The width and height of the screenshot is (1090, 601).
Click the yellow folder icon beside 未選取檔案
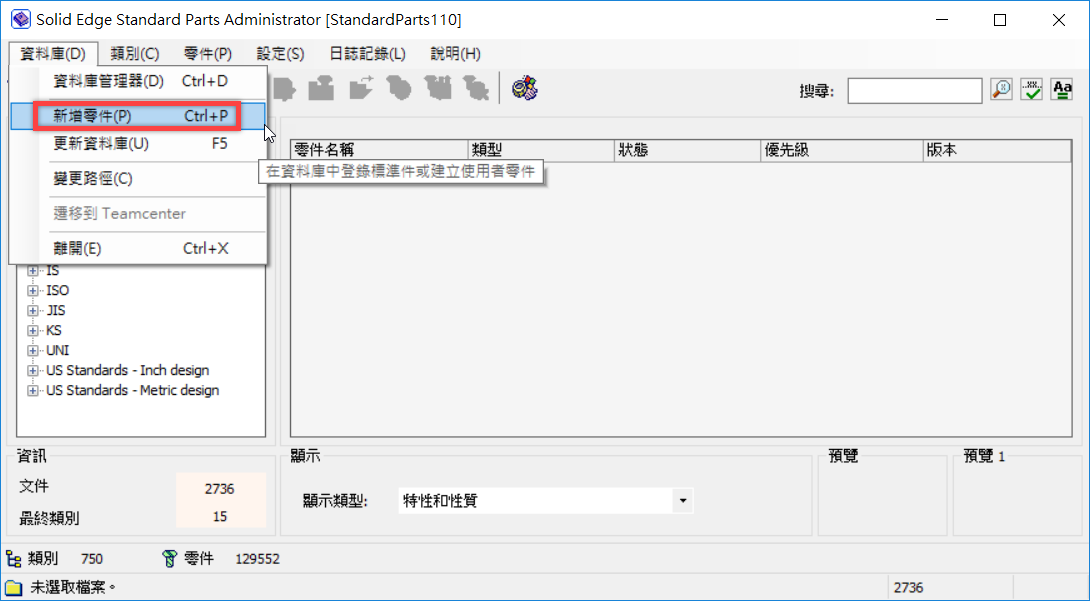click(14, 588)
